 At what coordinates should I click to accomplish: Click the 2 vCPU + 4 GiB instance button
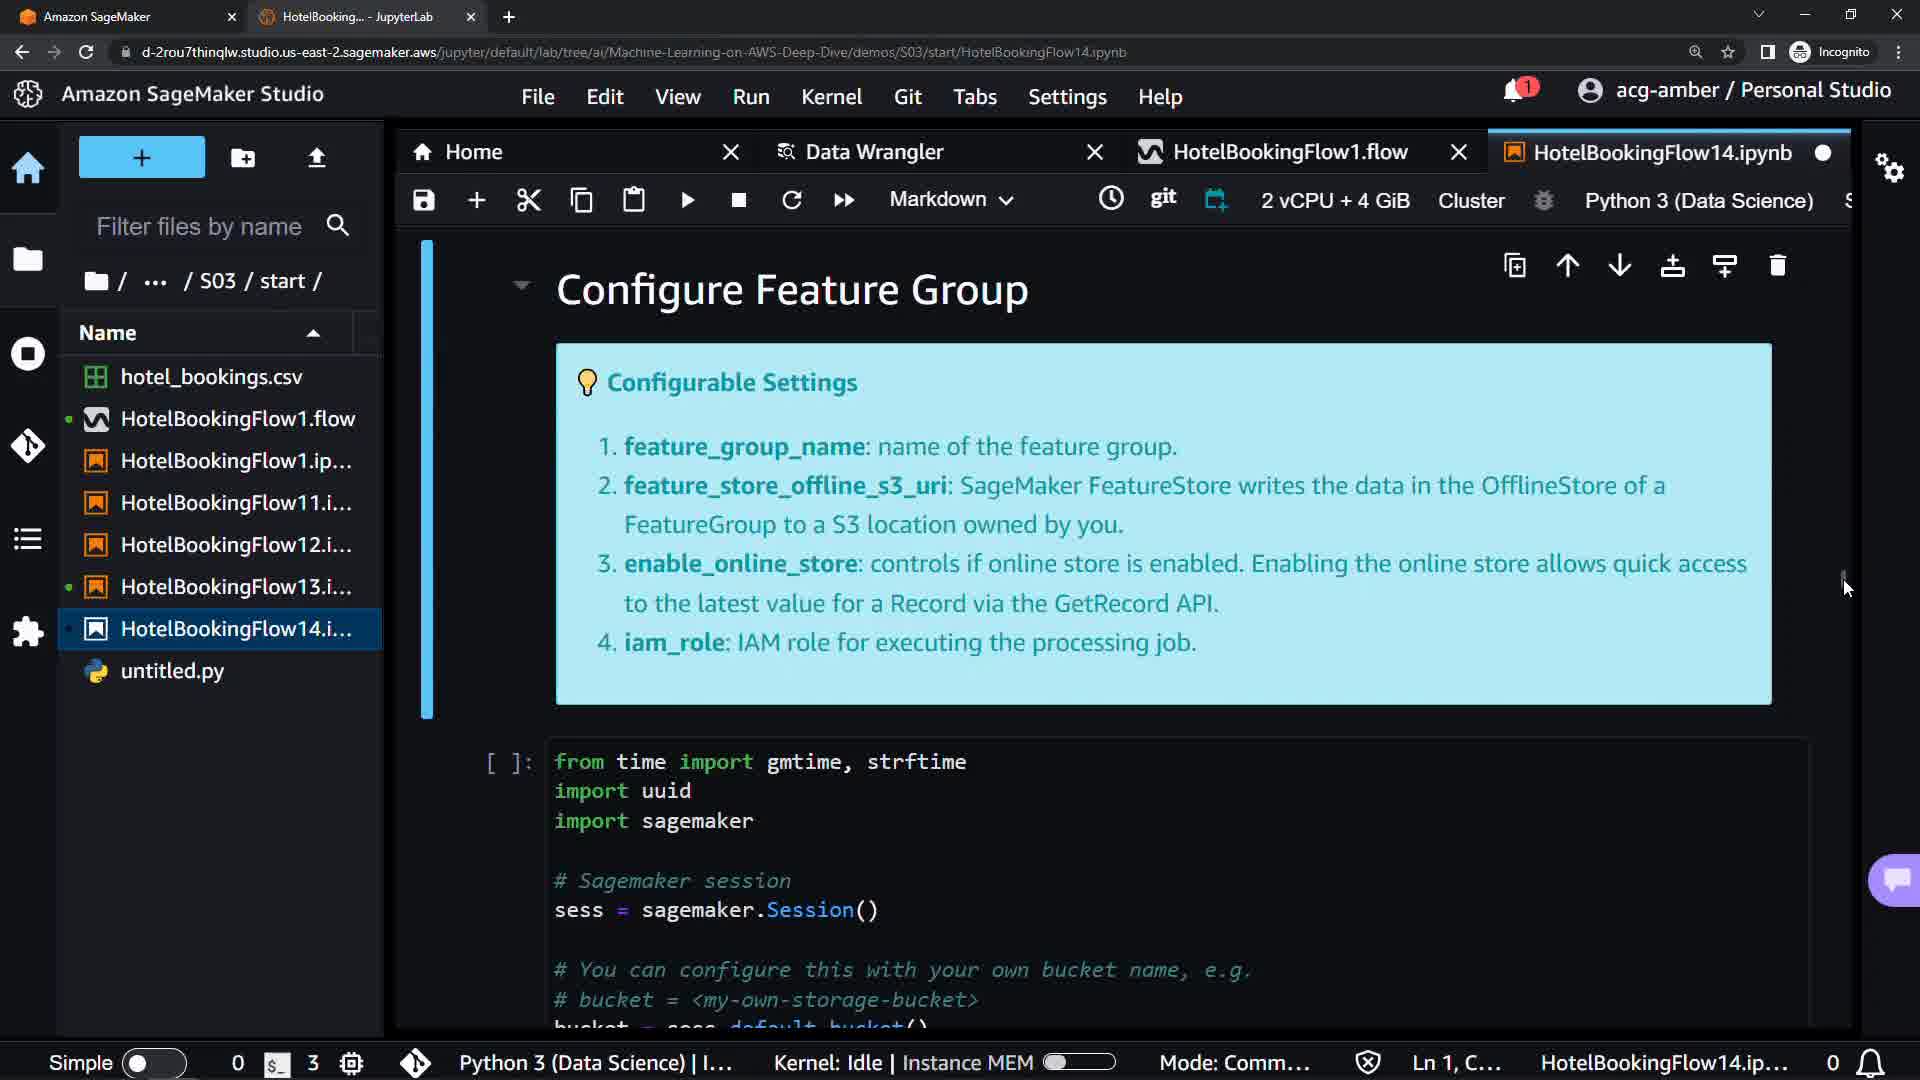(x=1335, y=200)
